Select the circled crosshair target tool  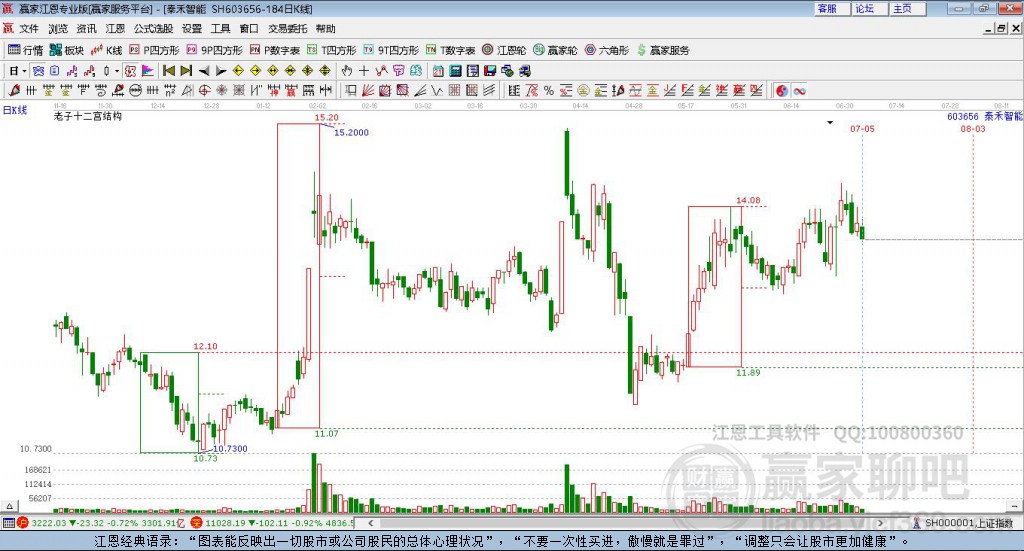point(204,90)
